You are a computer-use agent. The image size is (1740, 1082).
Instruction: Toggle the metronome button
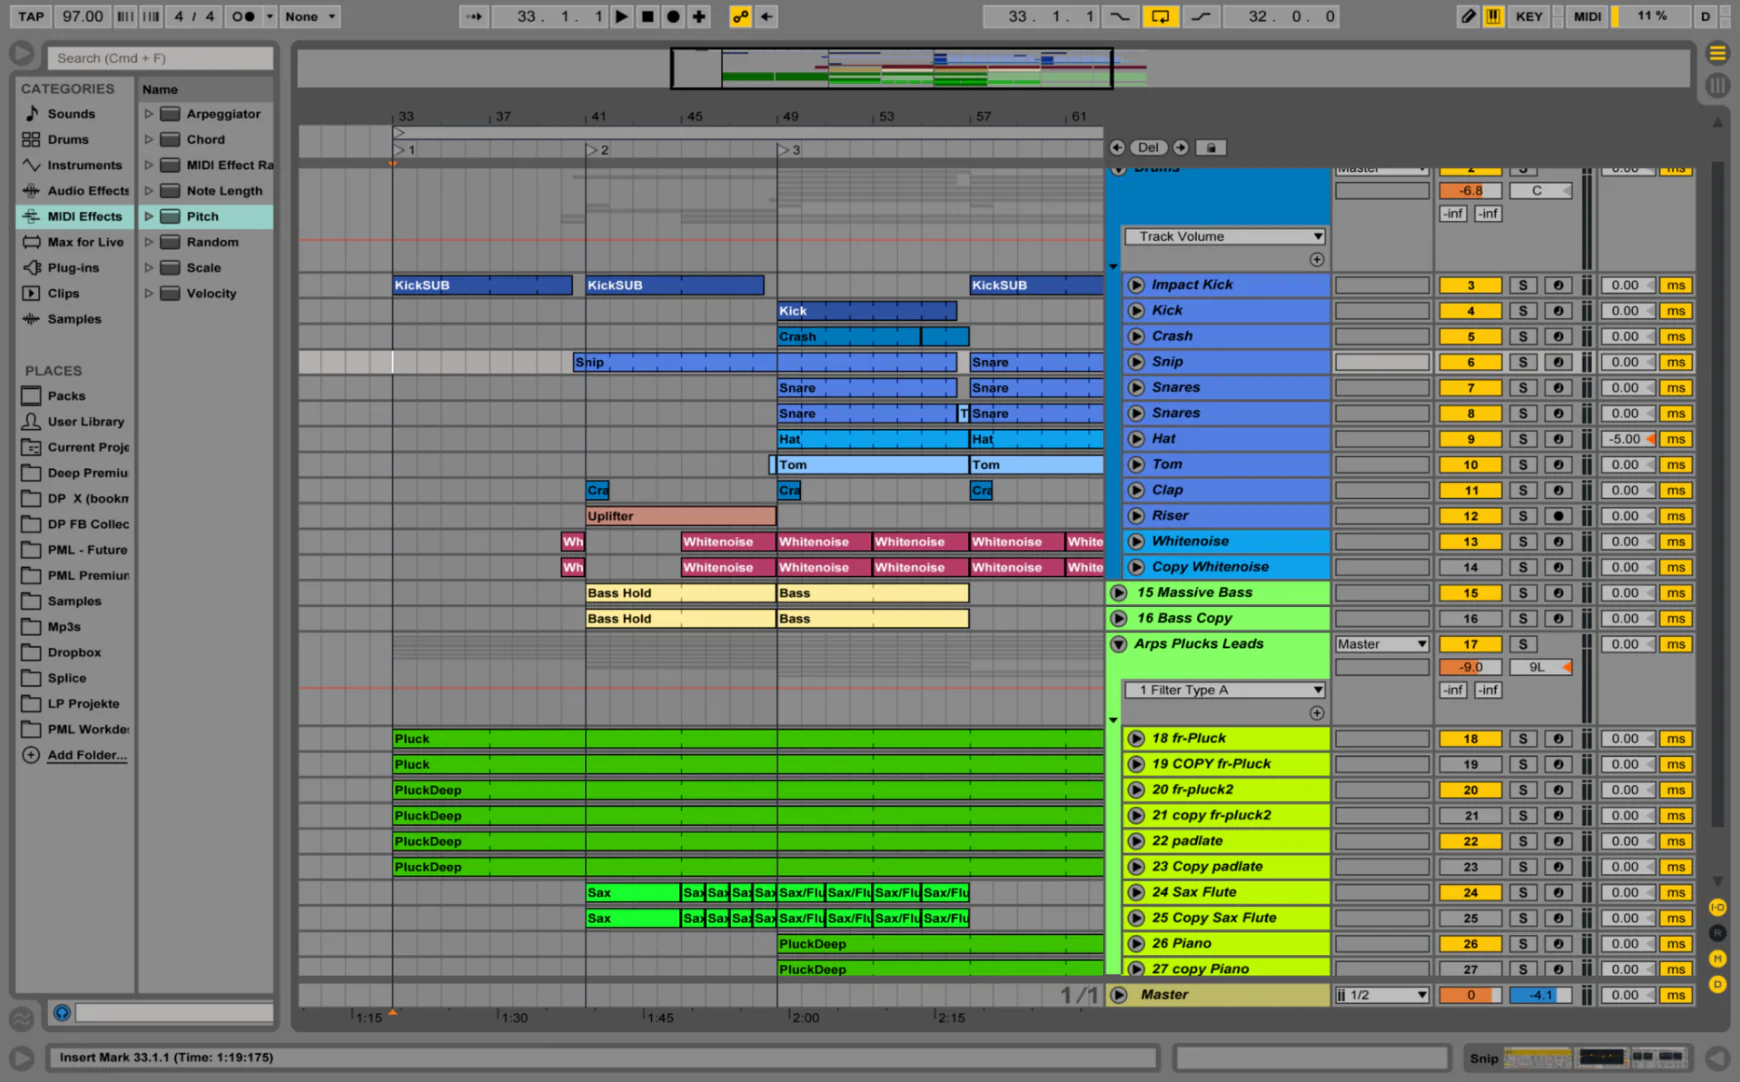click(243, 16)
